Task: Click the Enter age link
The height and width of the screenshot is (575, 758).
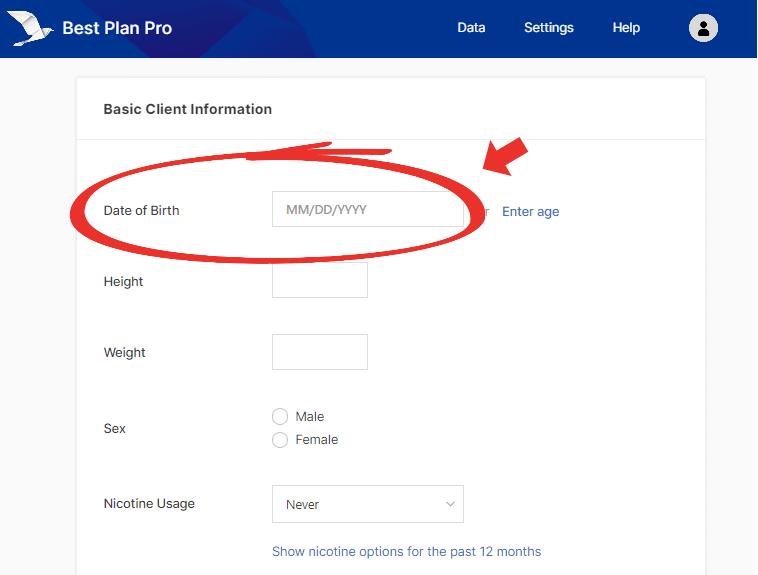Action: [530, 211]
